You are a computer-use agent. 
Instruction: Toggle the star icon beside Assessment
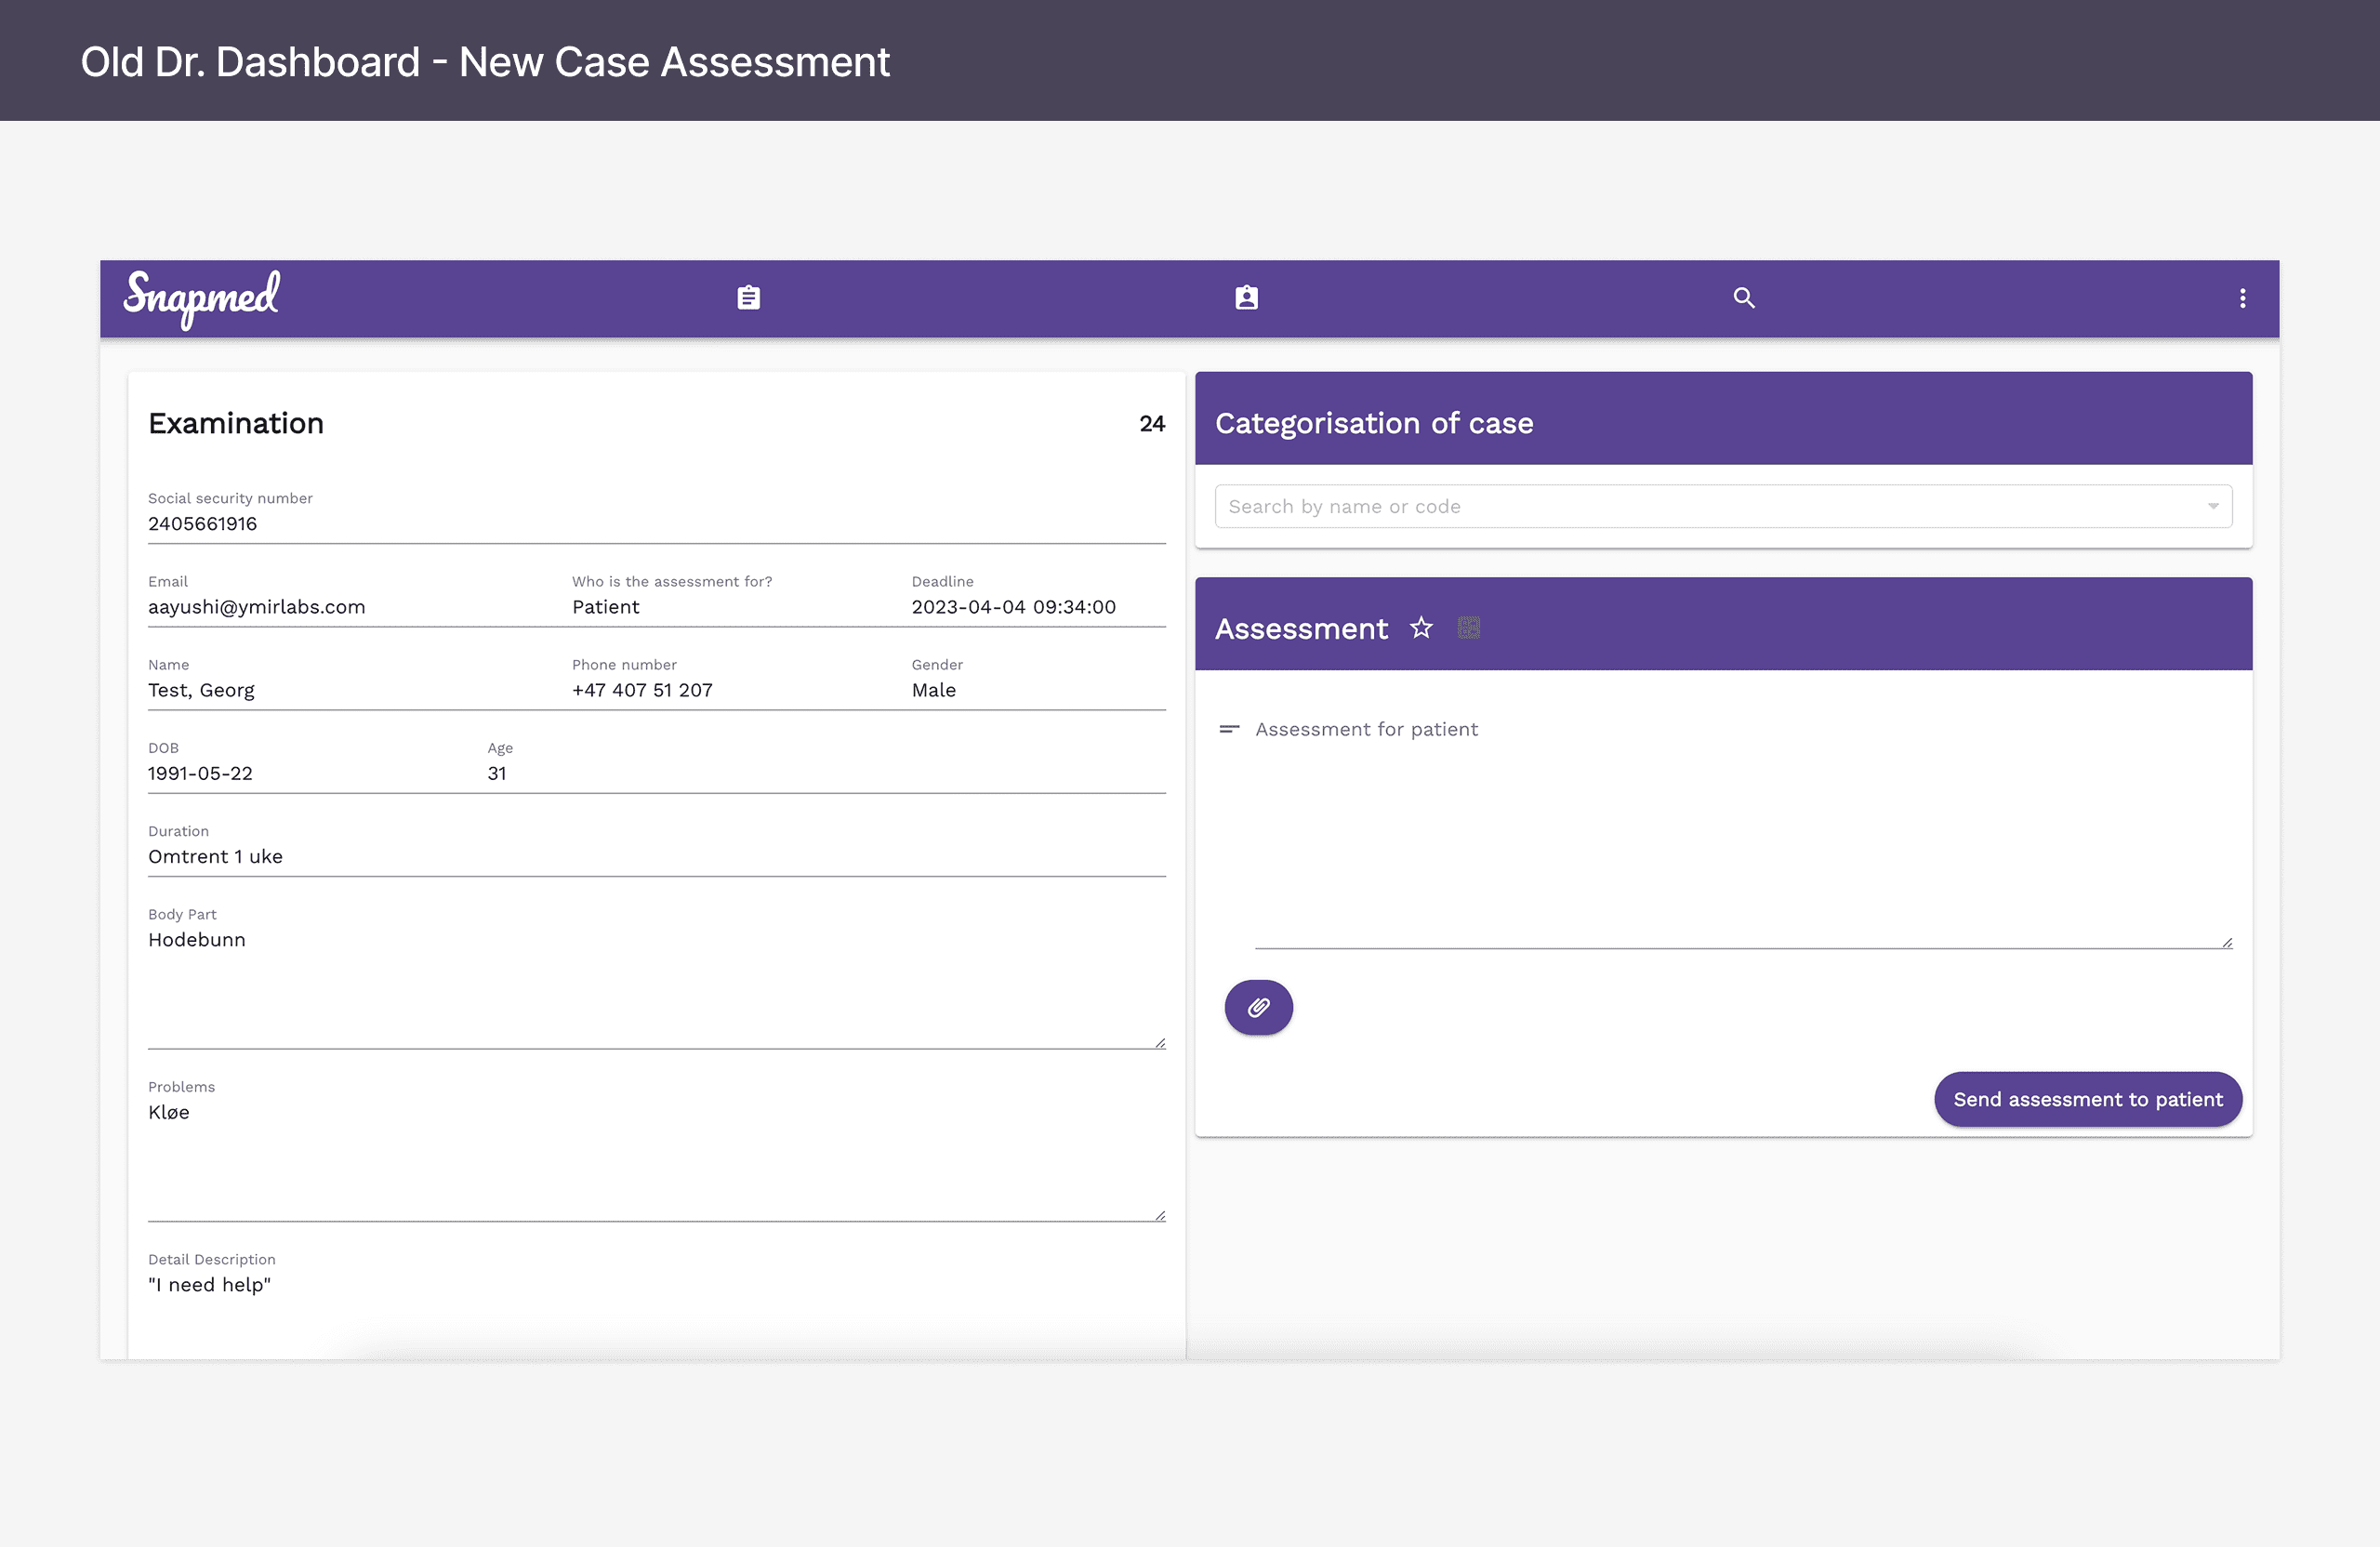point(1421,628)
